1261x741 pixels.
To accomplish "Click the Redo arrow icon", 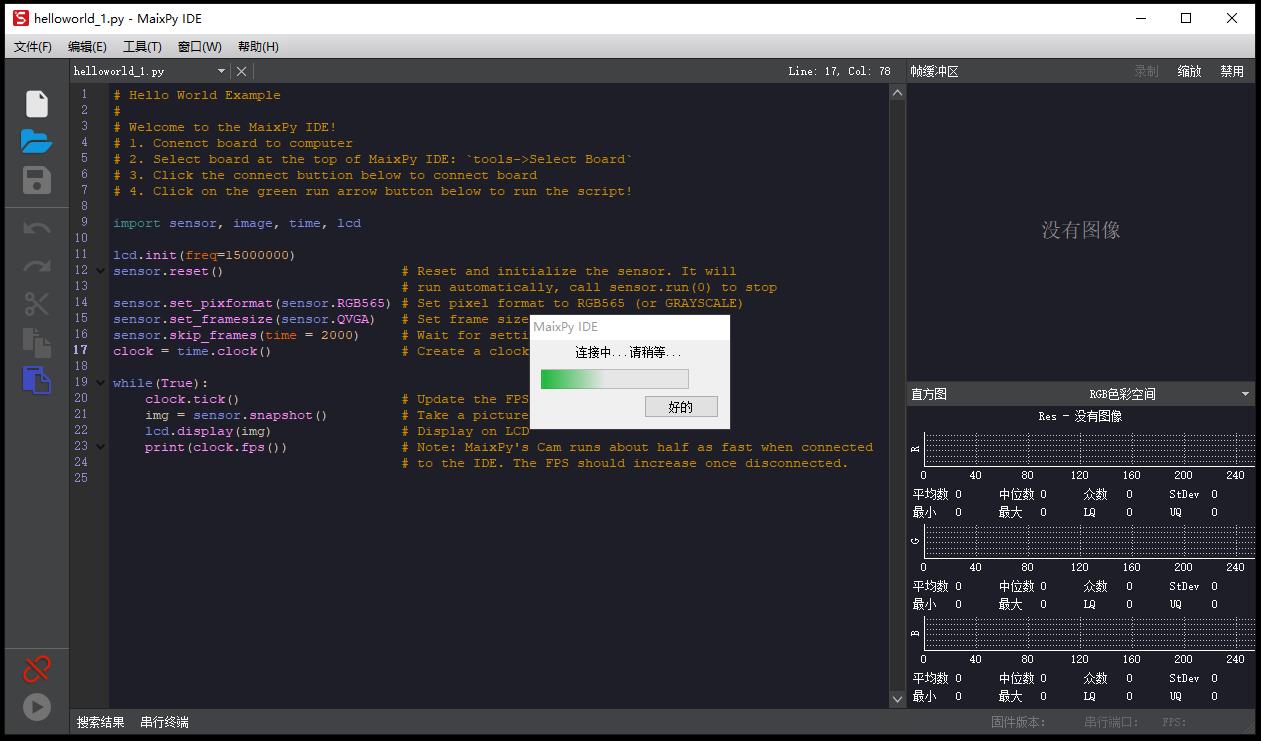I will point(37,266).
